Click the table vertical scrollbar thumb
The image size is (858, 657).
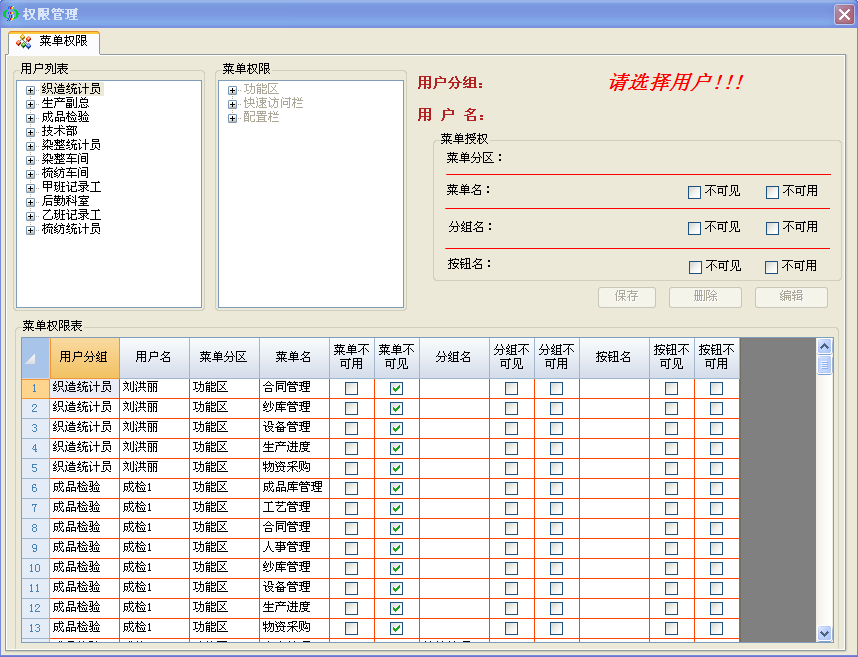(824, 365)
